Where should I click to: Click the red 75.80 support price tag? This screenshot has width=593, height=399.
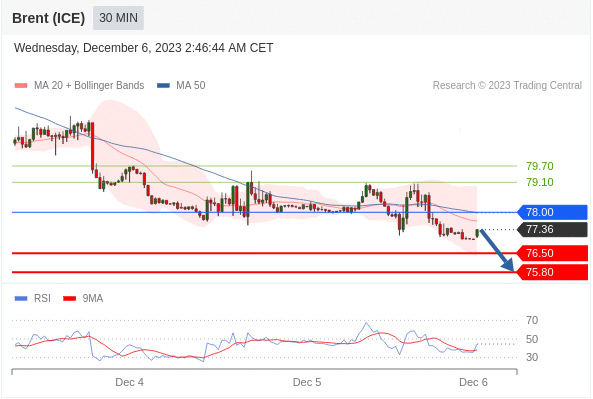point(552,272)
